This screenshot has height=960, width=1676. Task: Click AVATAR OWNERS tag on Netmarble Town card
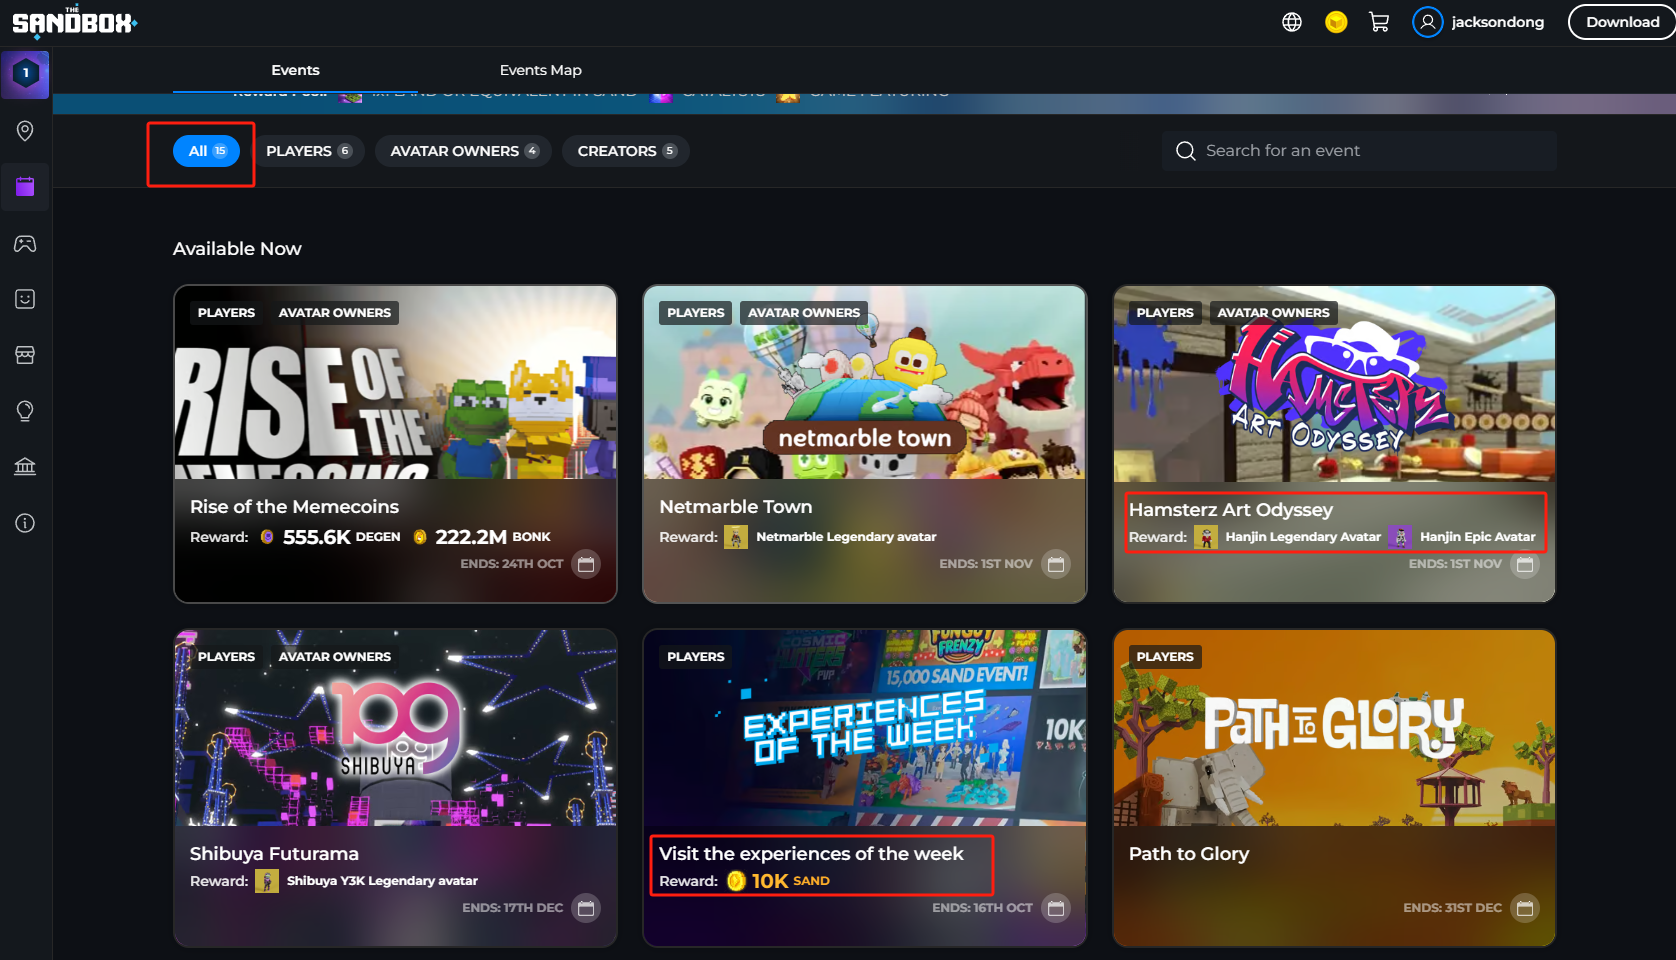804,313
